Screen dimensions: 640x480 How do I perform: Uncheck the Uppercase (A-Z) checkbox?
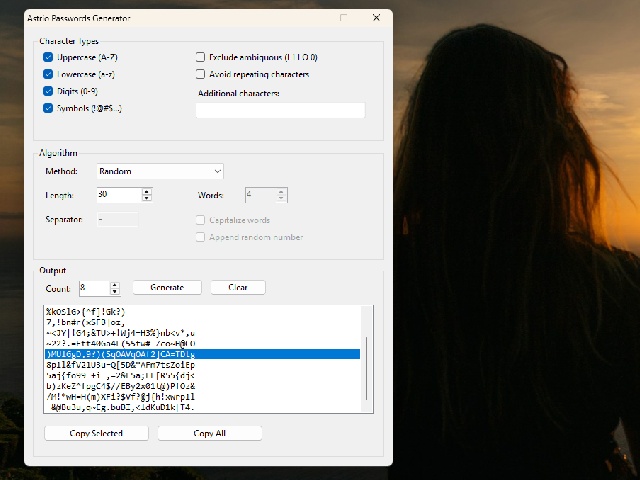tap(48, 57)
